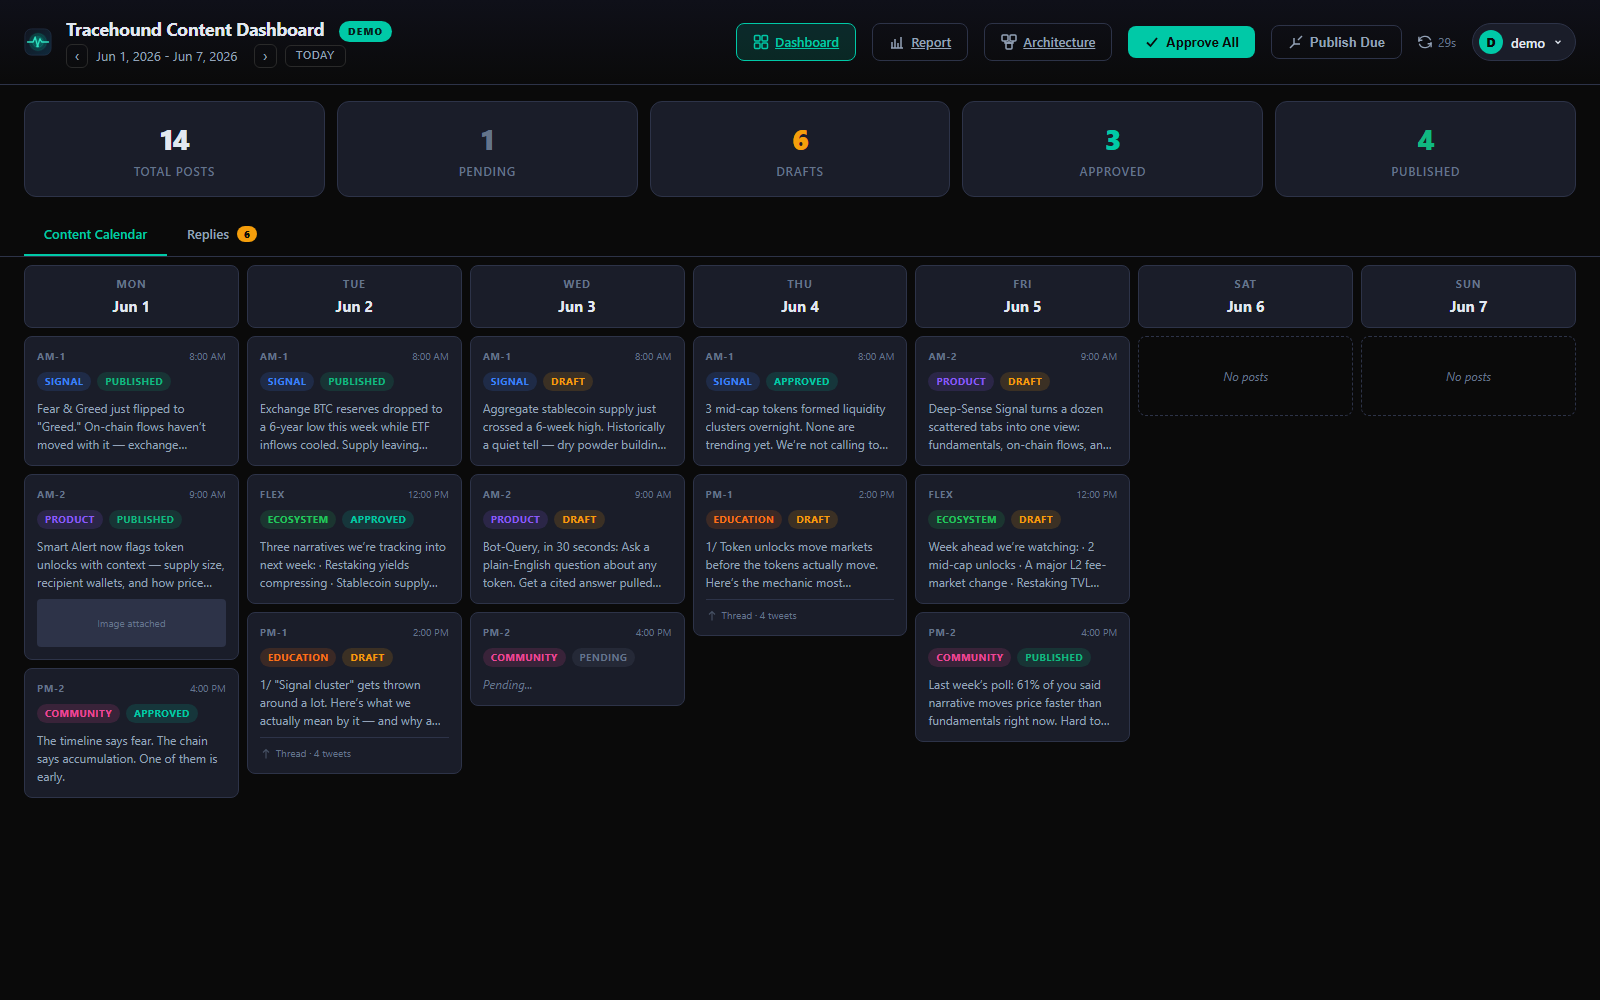
Task: Open 'The timeline says fear' community post
Action: [x=131, y=733]
